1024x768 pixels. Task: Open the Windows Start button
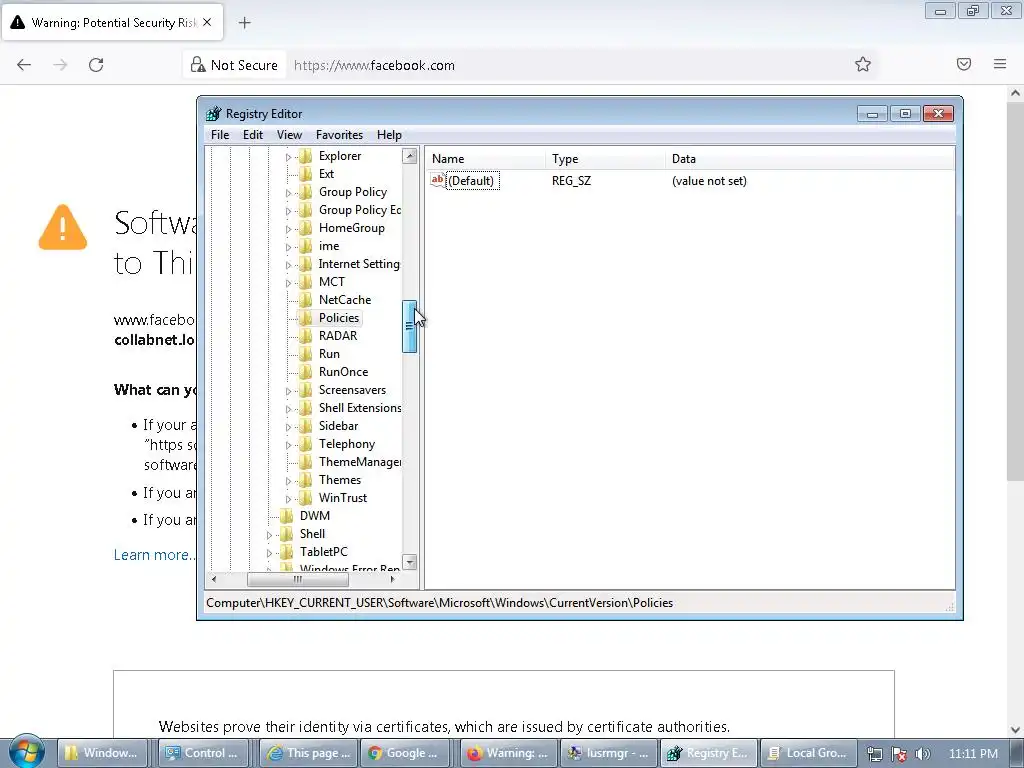(x=26, y=752)
